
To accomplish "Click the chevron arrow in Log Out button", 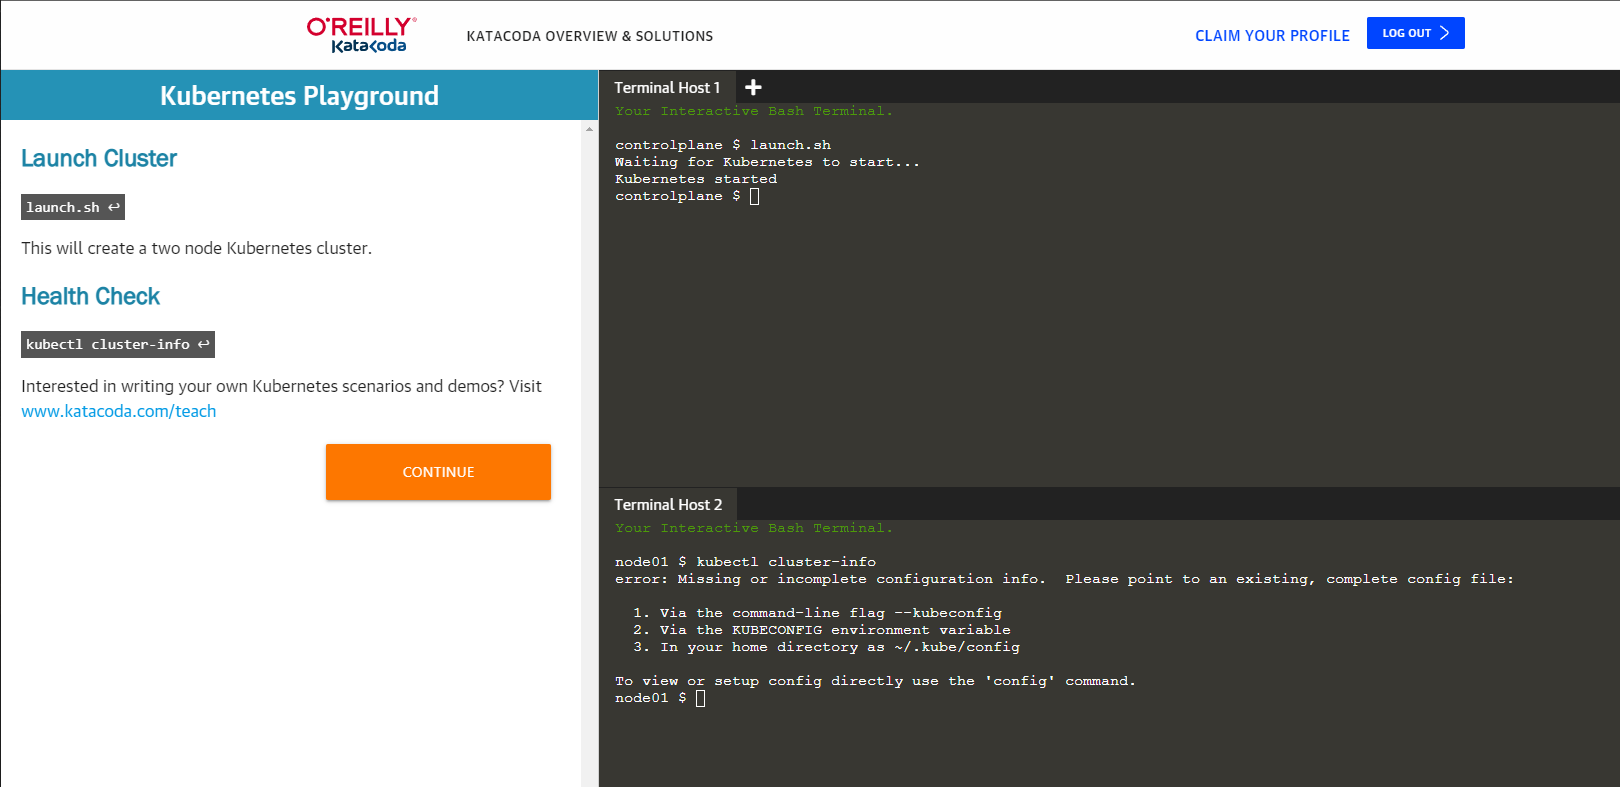I will point(1444,33).
